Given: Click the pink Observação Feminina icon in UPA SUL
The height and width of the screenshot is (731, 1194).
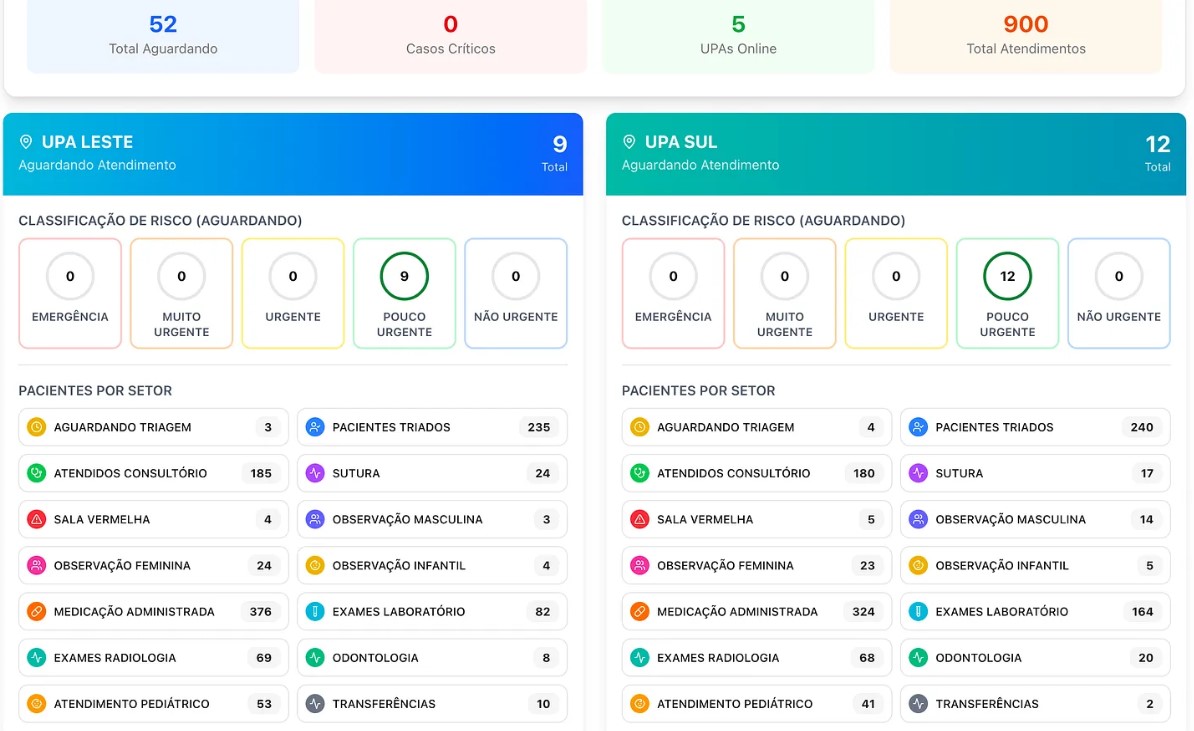Looking at the screenshot, I should click(x=640, y=565).
